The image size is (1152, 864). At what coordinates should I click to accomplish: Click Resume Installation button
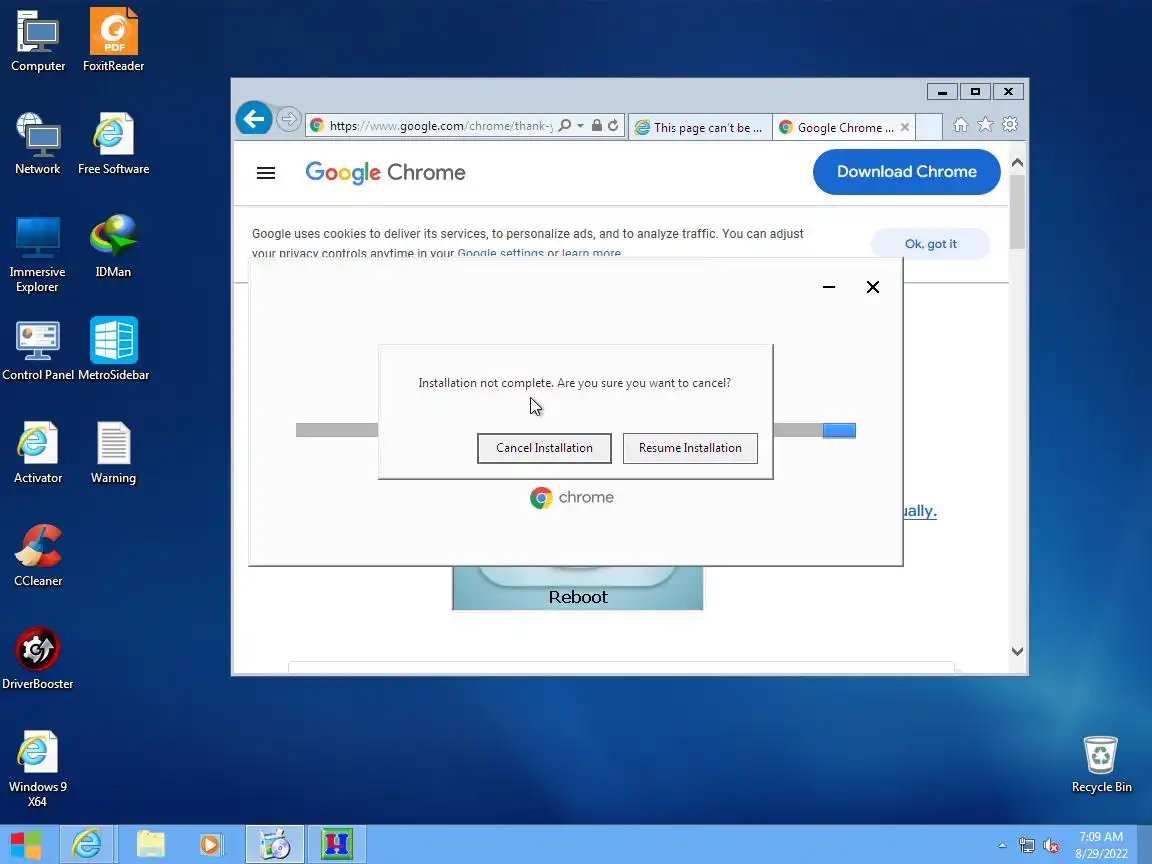690,448
